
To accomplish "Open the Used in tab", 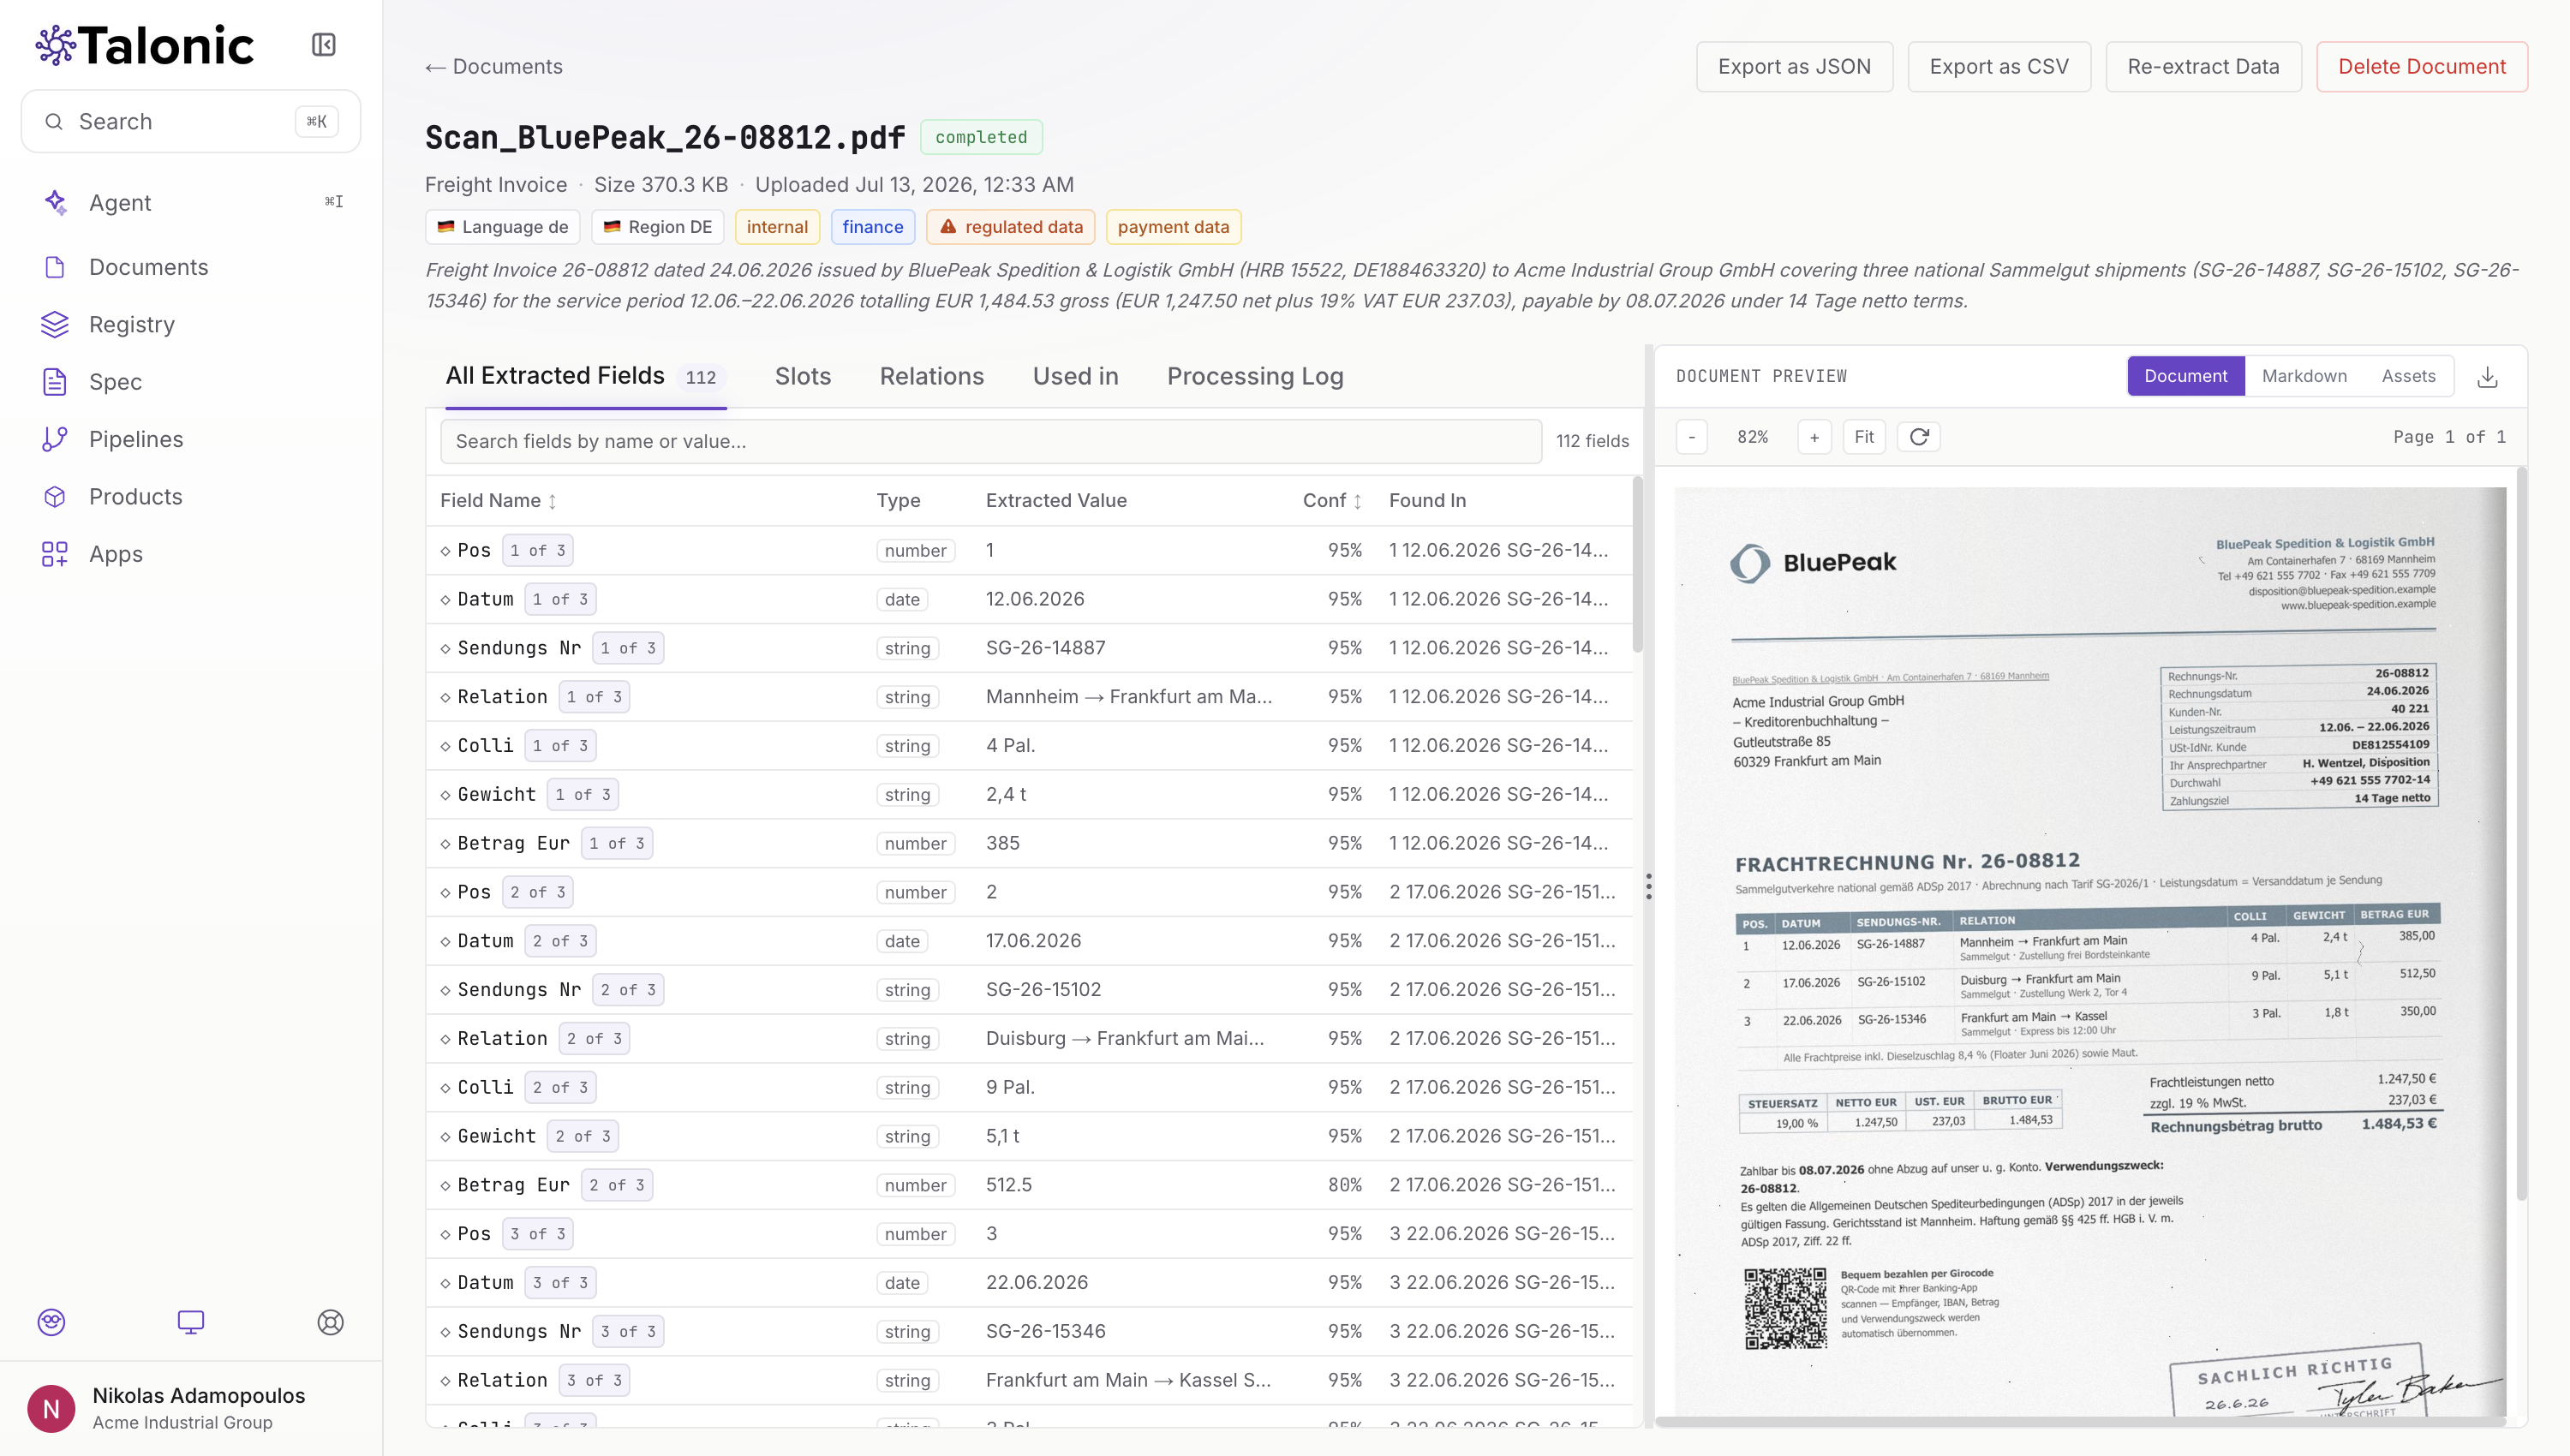I will (x=1076, y=376).
